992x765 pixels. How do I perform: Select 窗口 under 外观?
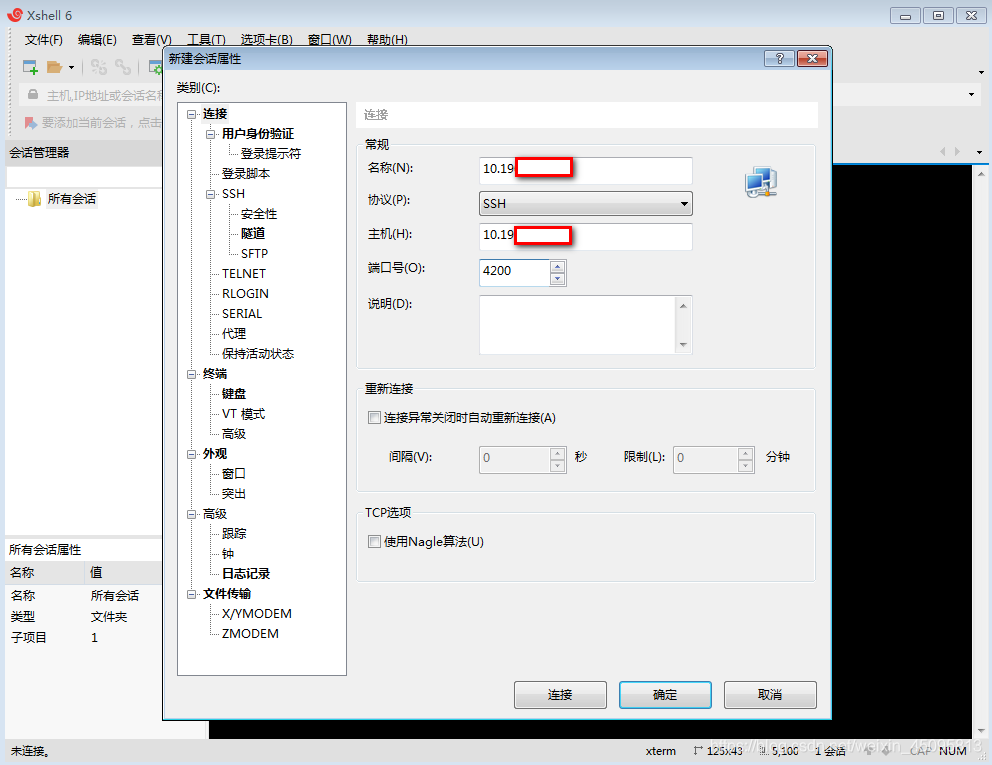click(234, 474)
